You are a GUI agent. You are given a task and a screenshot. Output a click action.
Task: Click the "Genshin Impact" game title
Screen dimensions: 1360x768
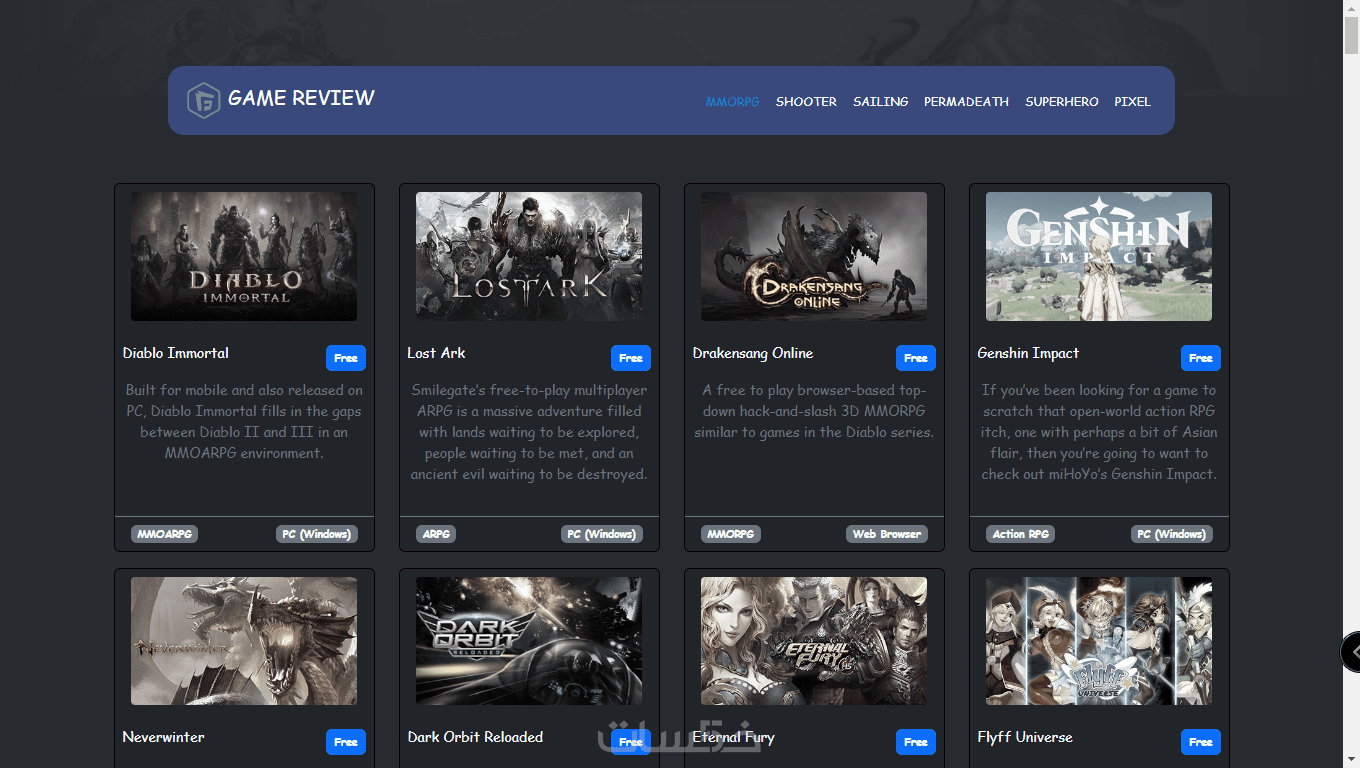(1028, 353)
